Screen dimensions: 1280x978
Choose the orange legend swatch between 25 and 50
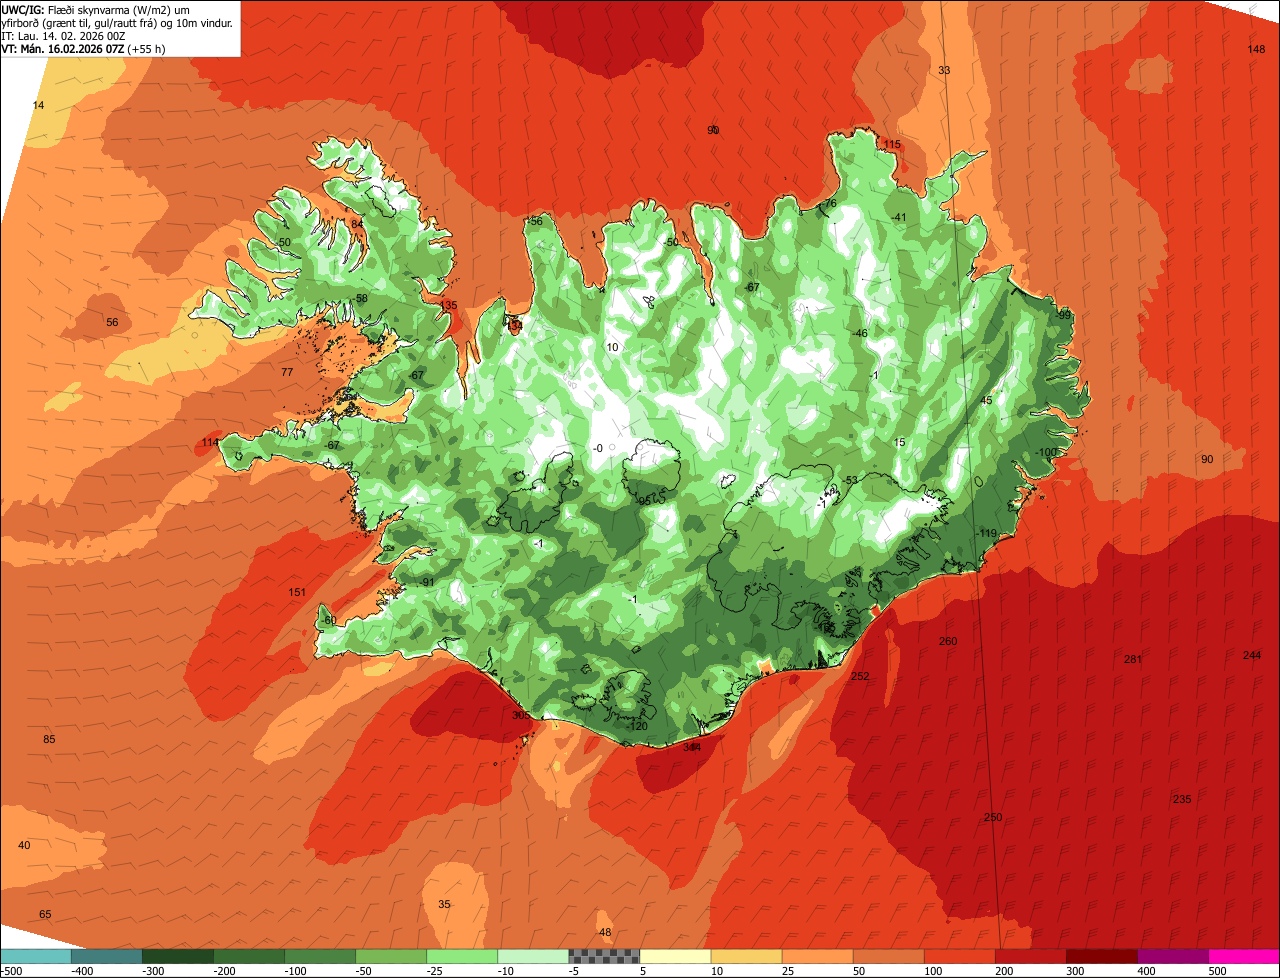coord(817,956)
